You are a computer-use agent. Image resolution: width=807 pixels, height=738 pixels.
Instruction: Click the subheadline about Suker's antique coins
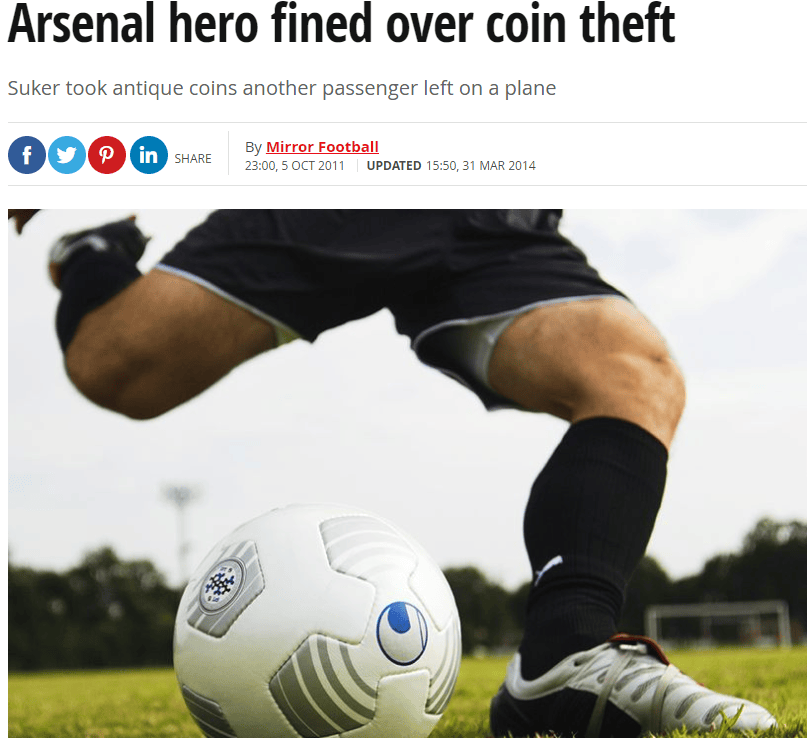[282, 88]
